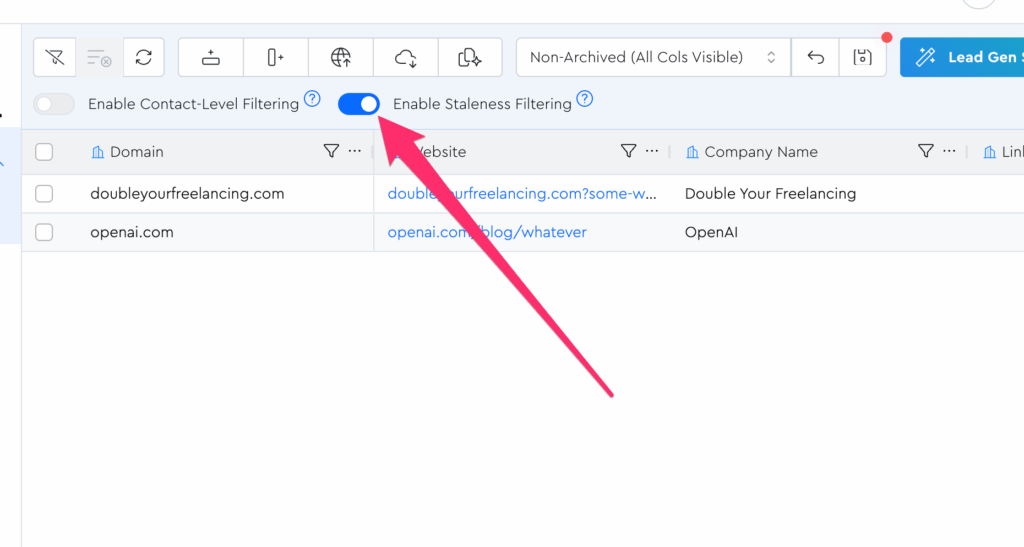Open the Non-Archived view dropdown
1024x547 pixels.
pyautogui.click(x=653, y=57)
